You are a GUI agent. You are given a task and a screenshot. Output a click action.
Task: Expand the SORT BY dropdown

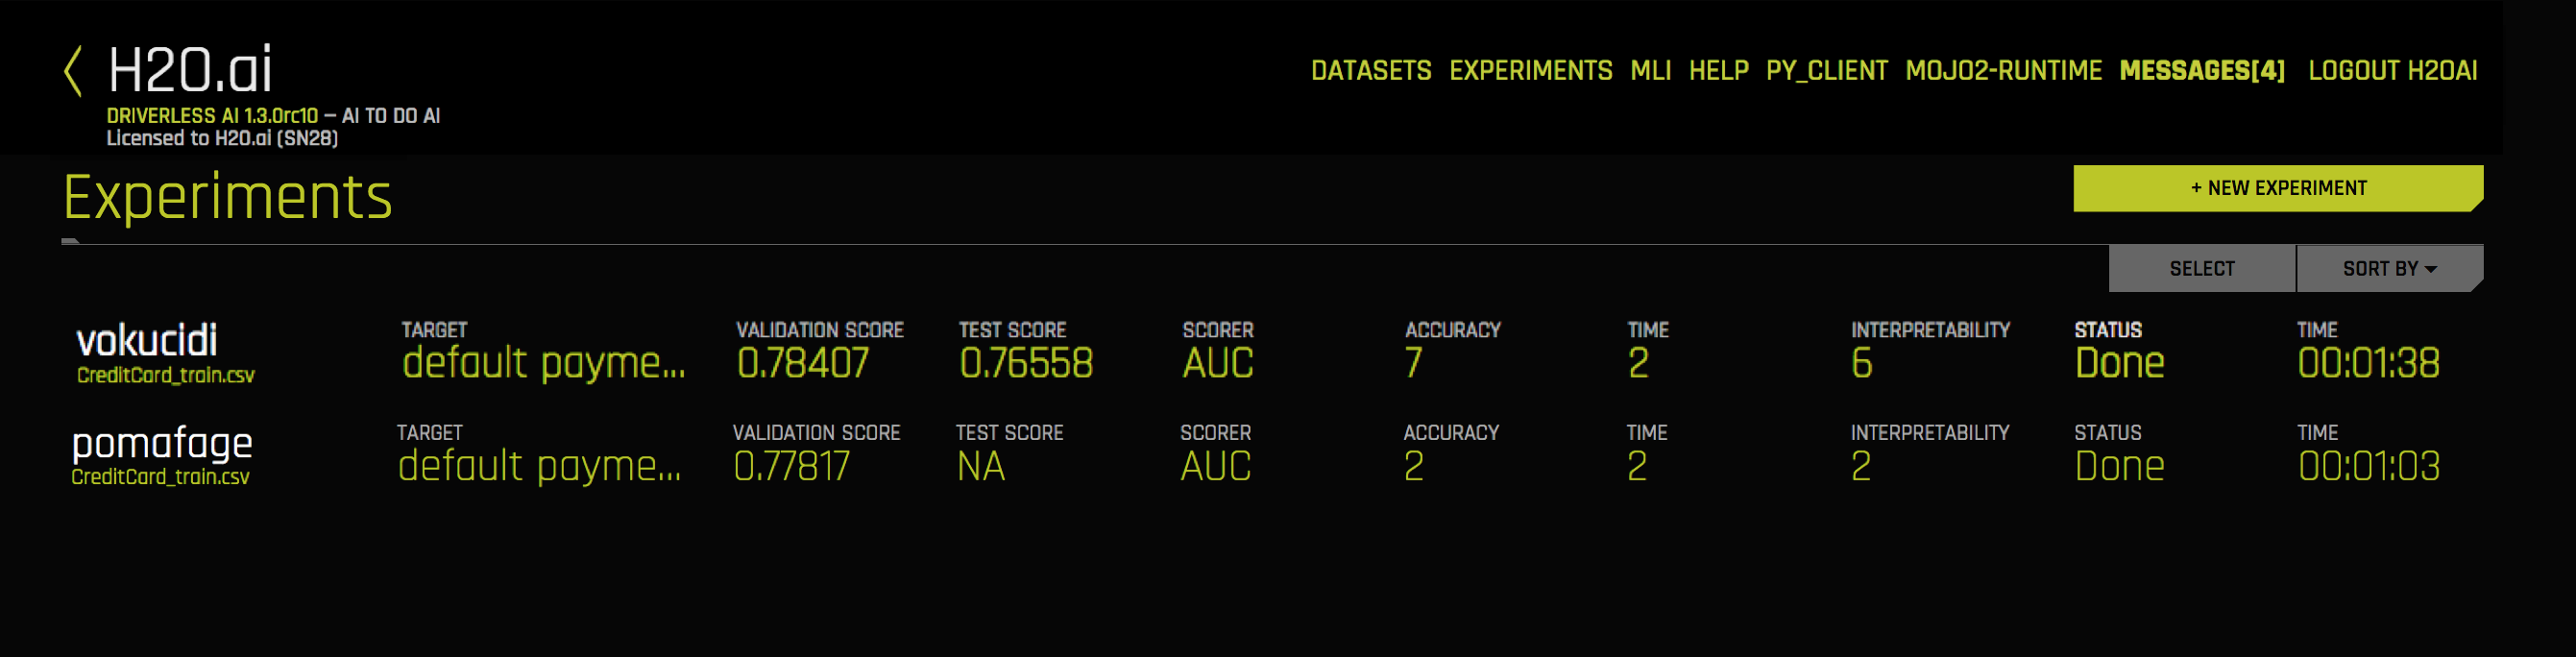[x=2389, y=269]
